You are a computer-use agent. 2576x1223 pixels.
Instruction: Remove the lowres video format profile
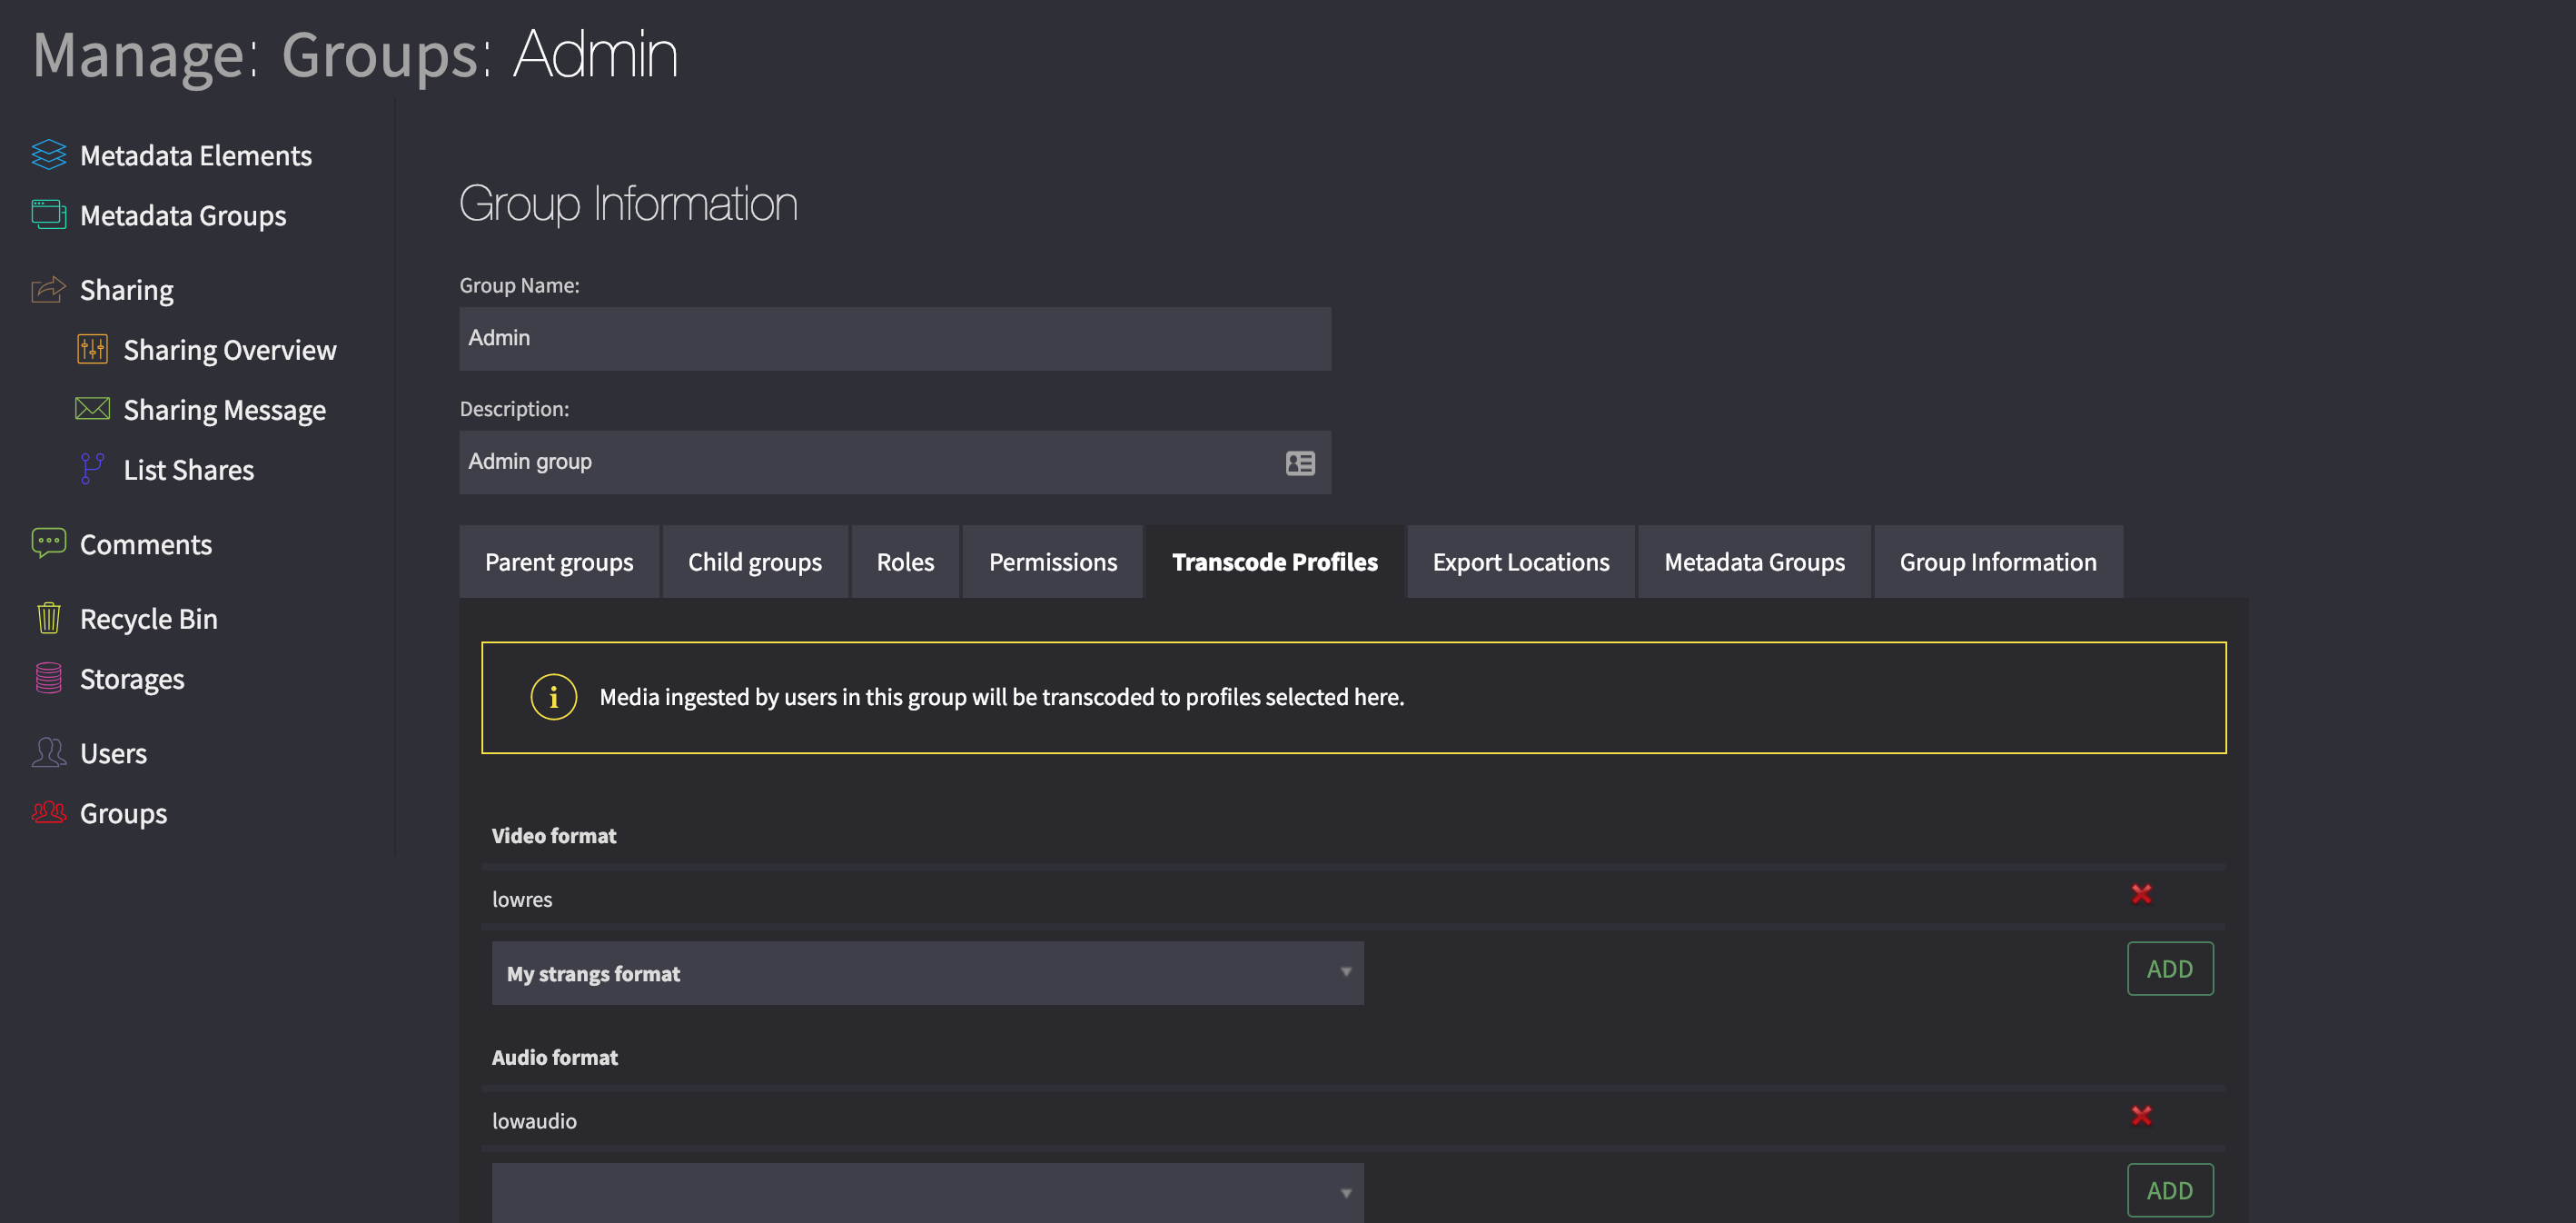2141,894
